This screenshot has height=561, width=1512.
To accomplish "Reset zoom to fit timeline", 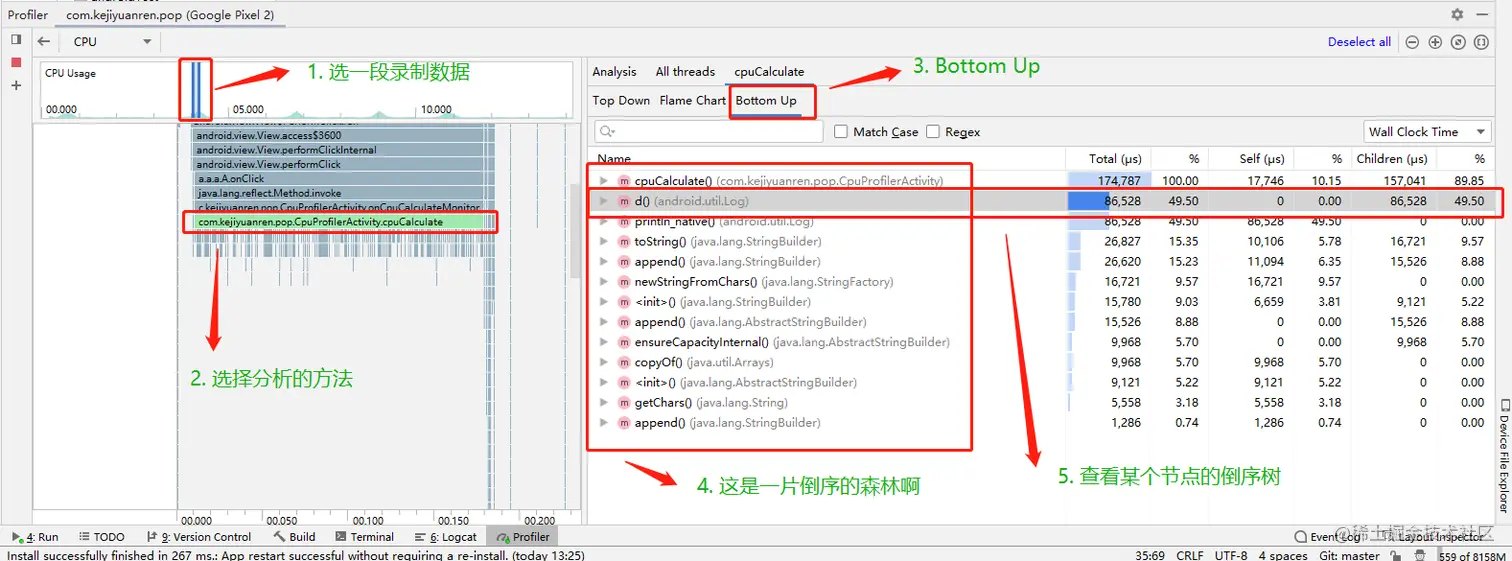I will pos(1458,42).
